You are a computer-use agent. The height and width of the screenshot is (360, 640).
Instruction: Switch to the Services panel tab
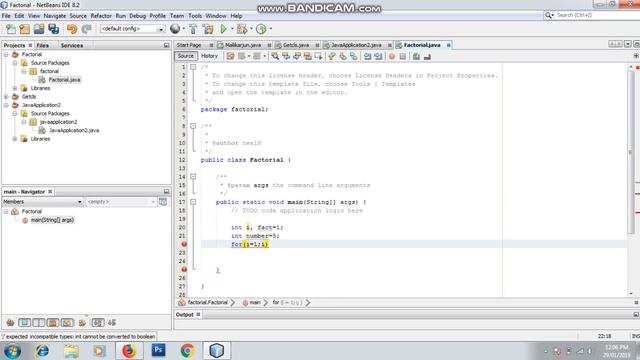pyautogui.click(x=72, y=45)
